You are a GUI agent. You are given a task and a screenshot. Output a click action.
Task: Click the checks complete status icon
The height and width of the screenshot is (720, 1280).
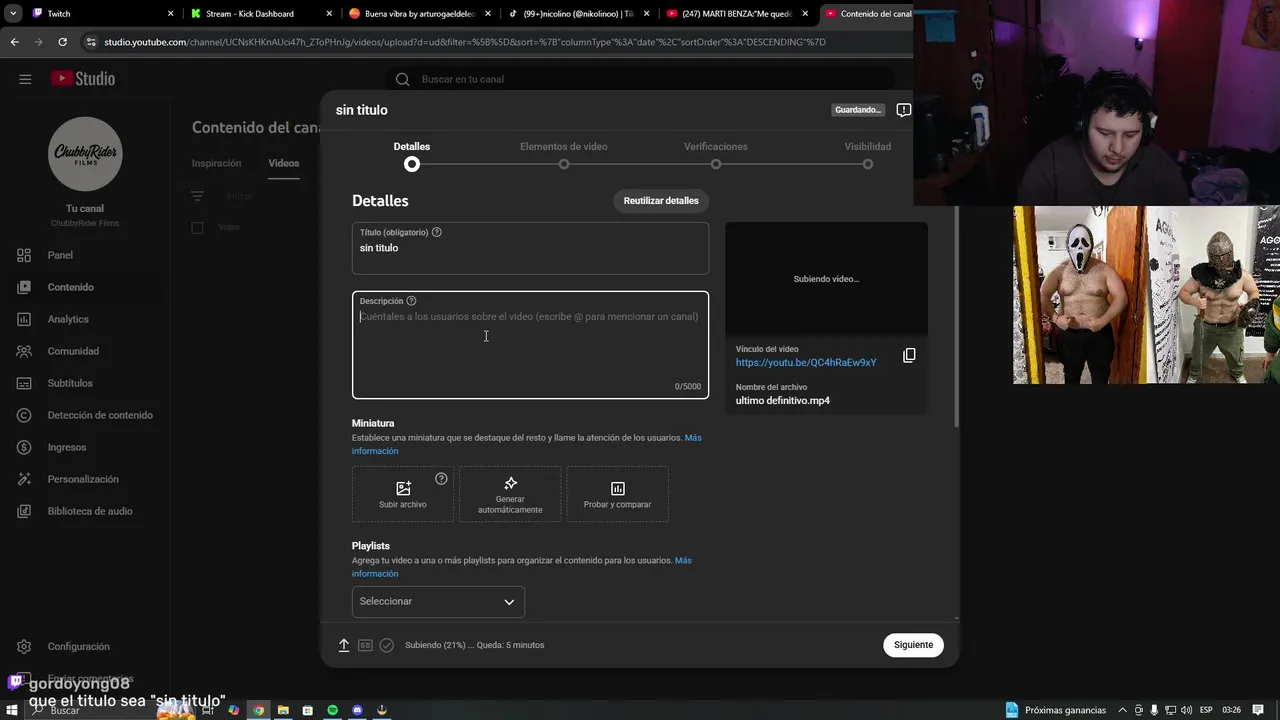(387, 645)
